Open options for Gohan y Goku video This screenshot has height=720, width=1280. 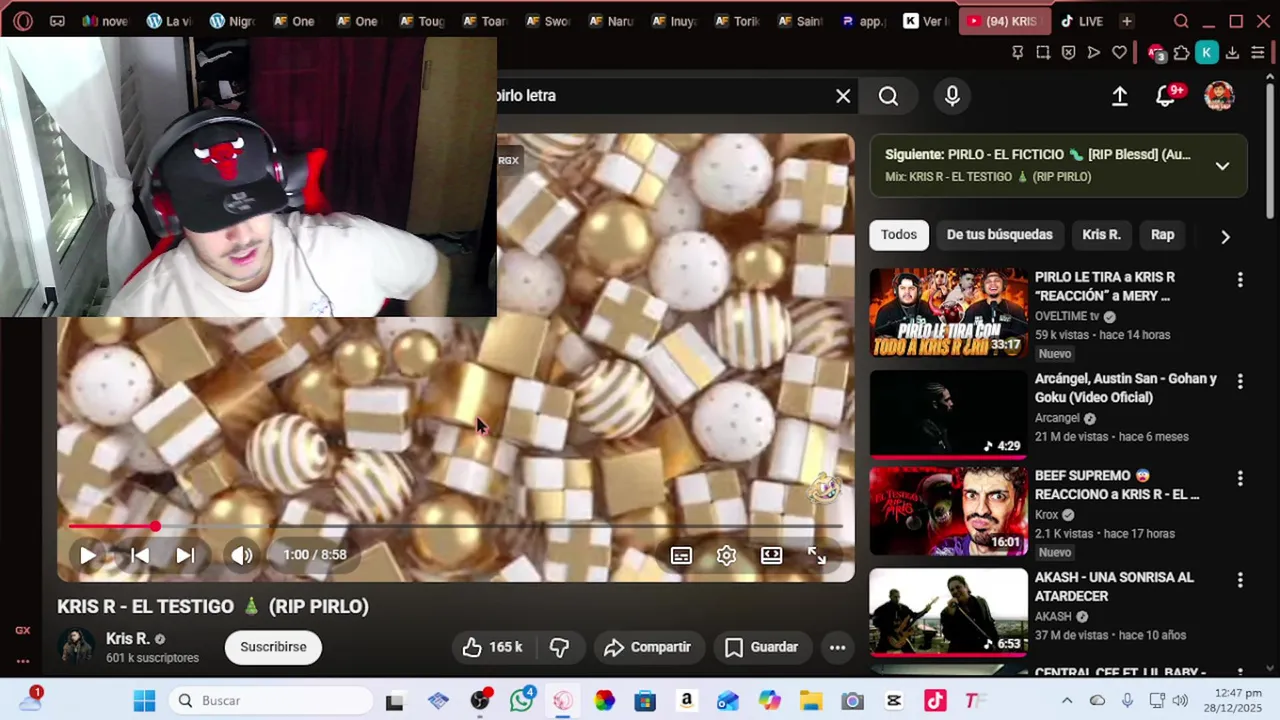tap(1240, 382)
